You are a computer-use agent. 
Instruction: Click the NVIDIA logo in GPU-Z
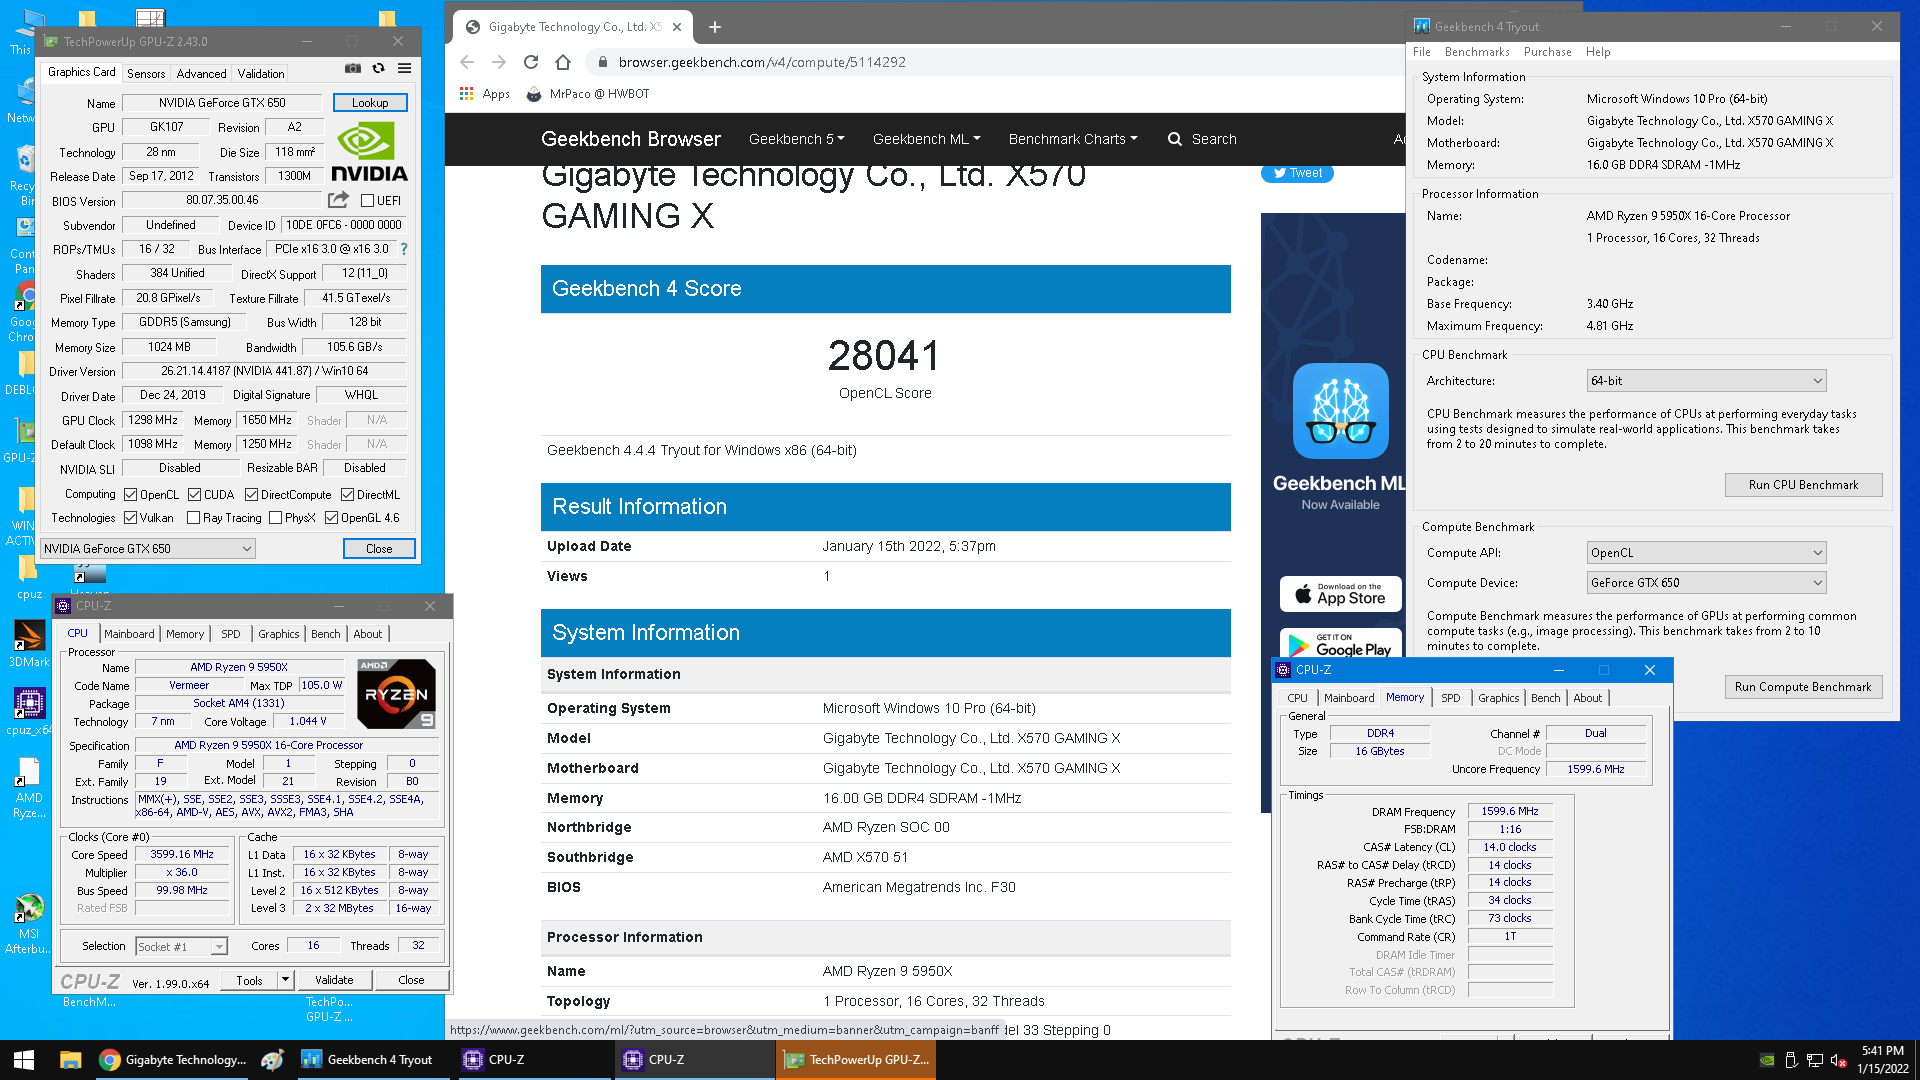tap(369, 152)
